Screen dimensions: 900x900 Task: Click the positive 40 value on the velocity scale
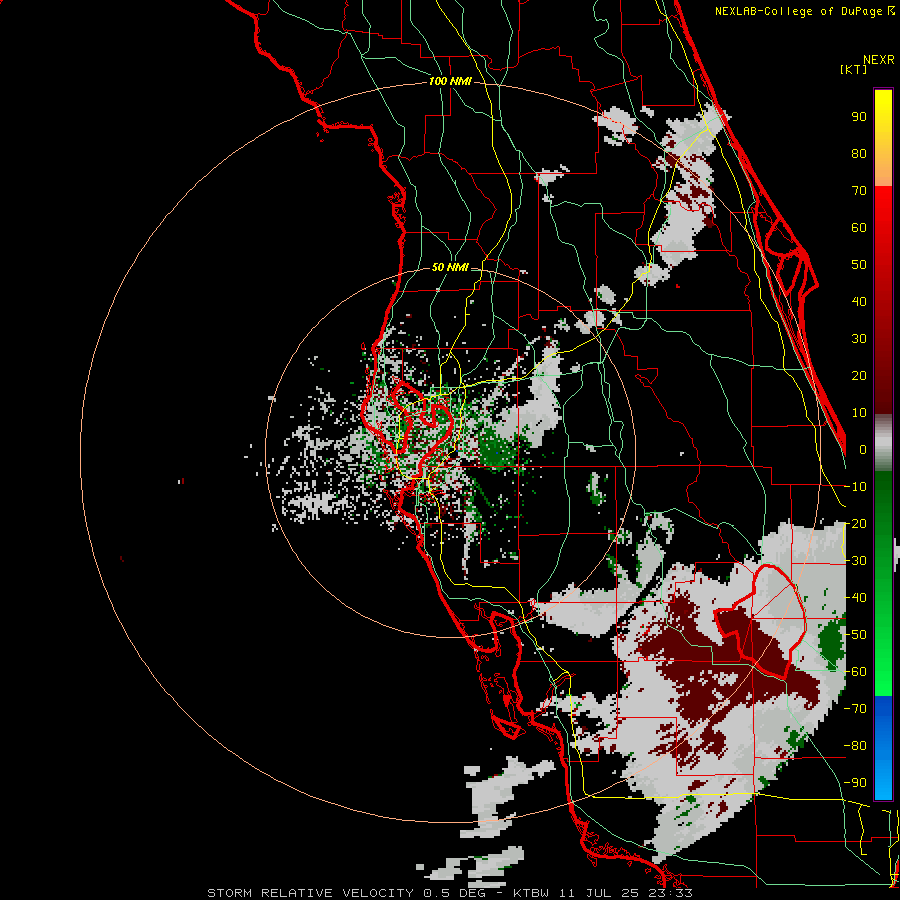[x=859, y=301]
